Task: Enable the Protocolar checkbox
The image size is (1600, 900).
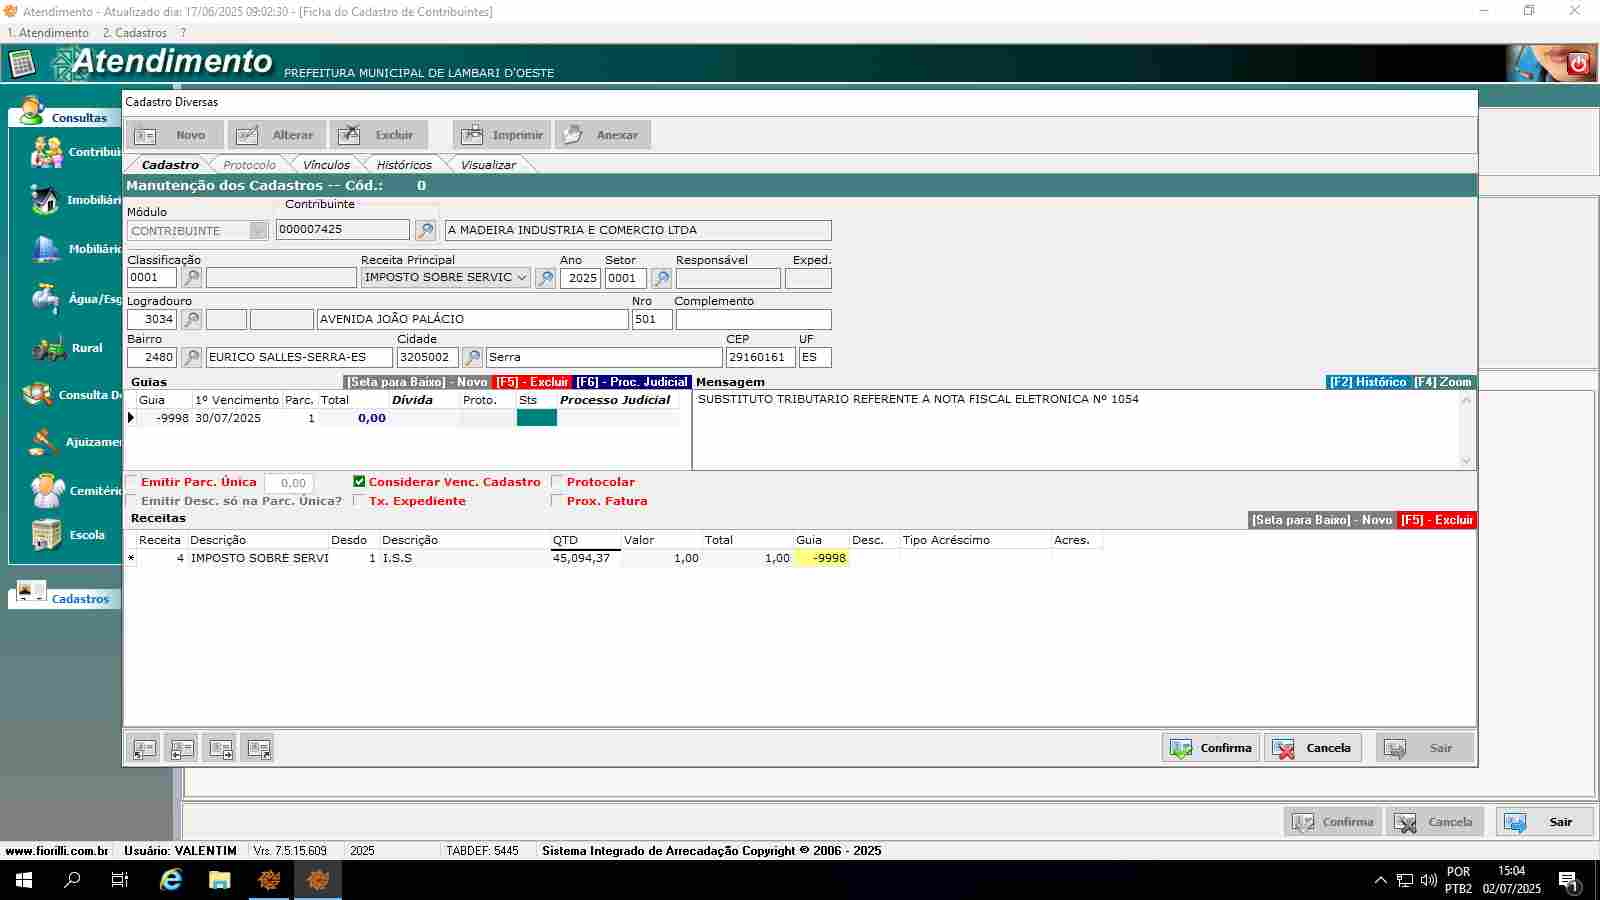Action: pos(558,482)
